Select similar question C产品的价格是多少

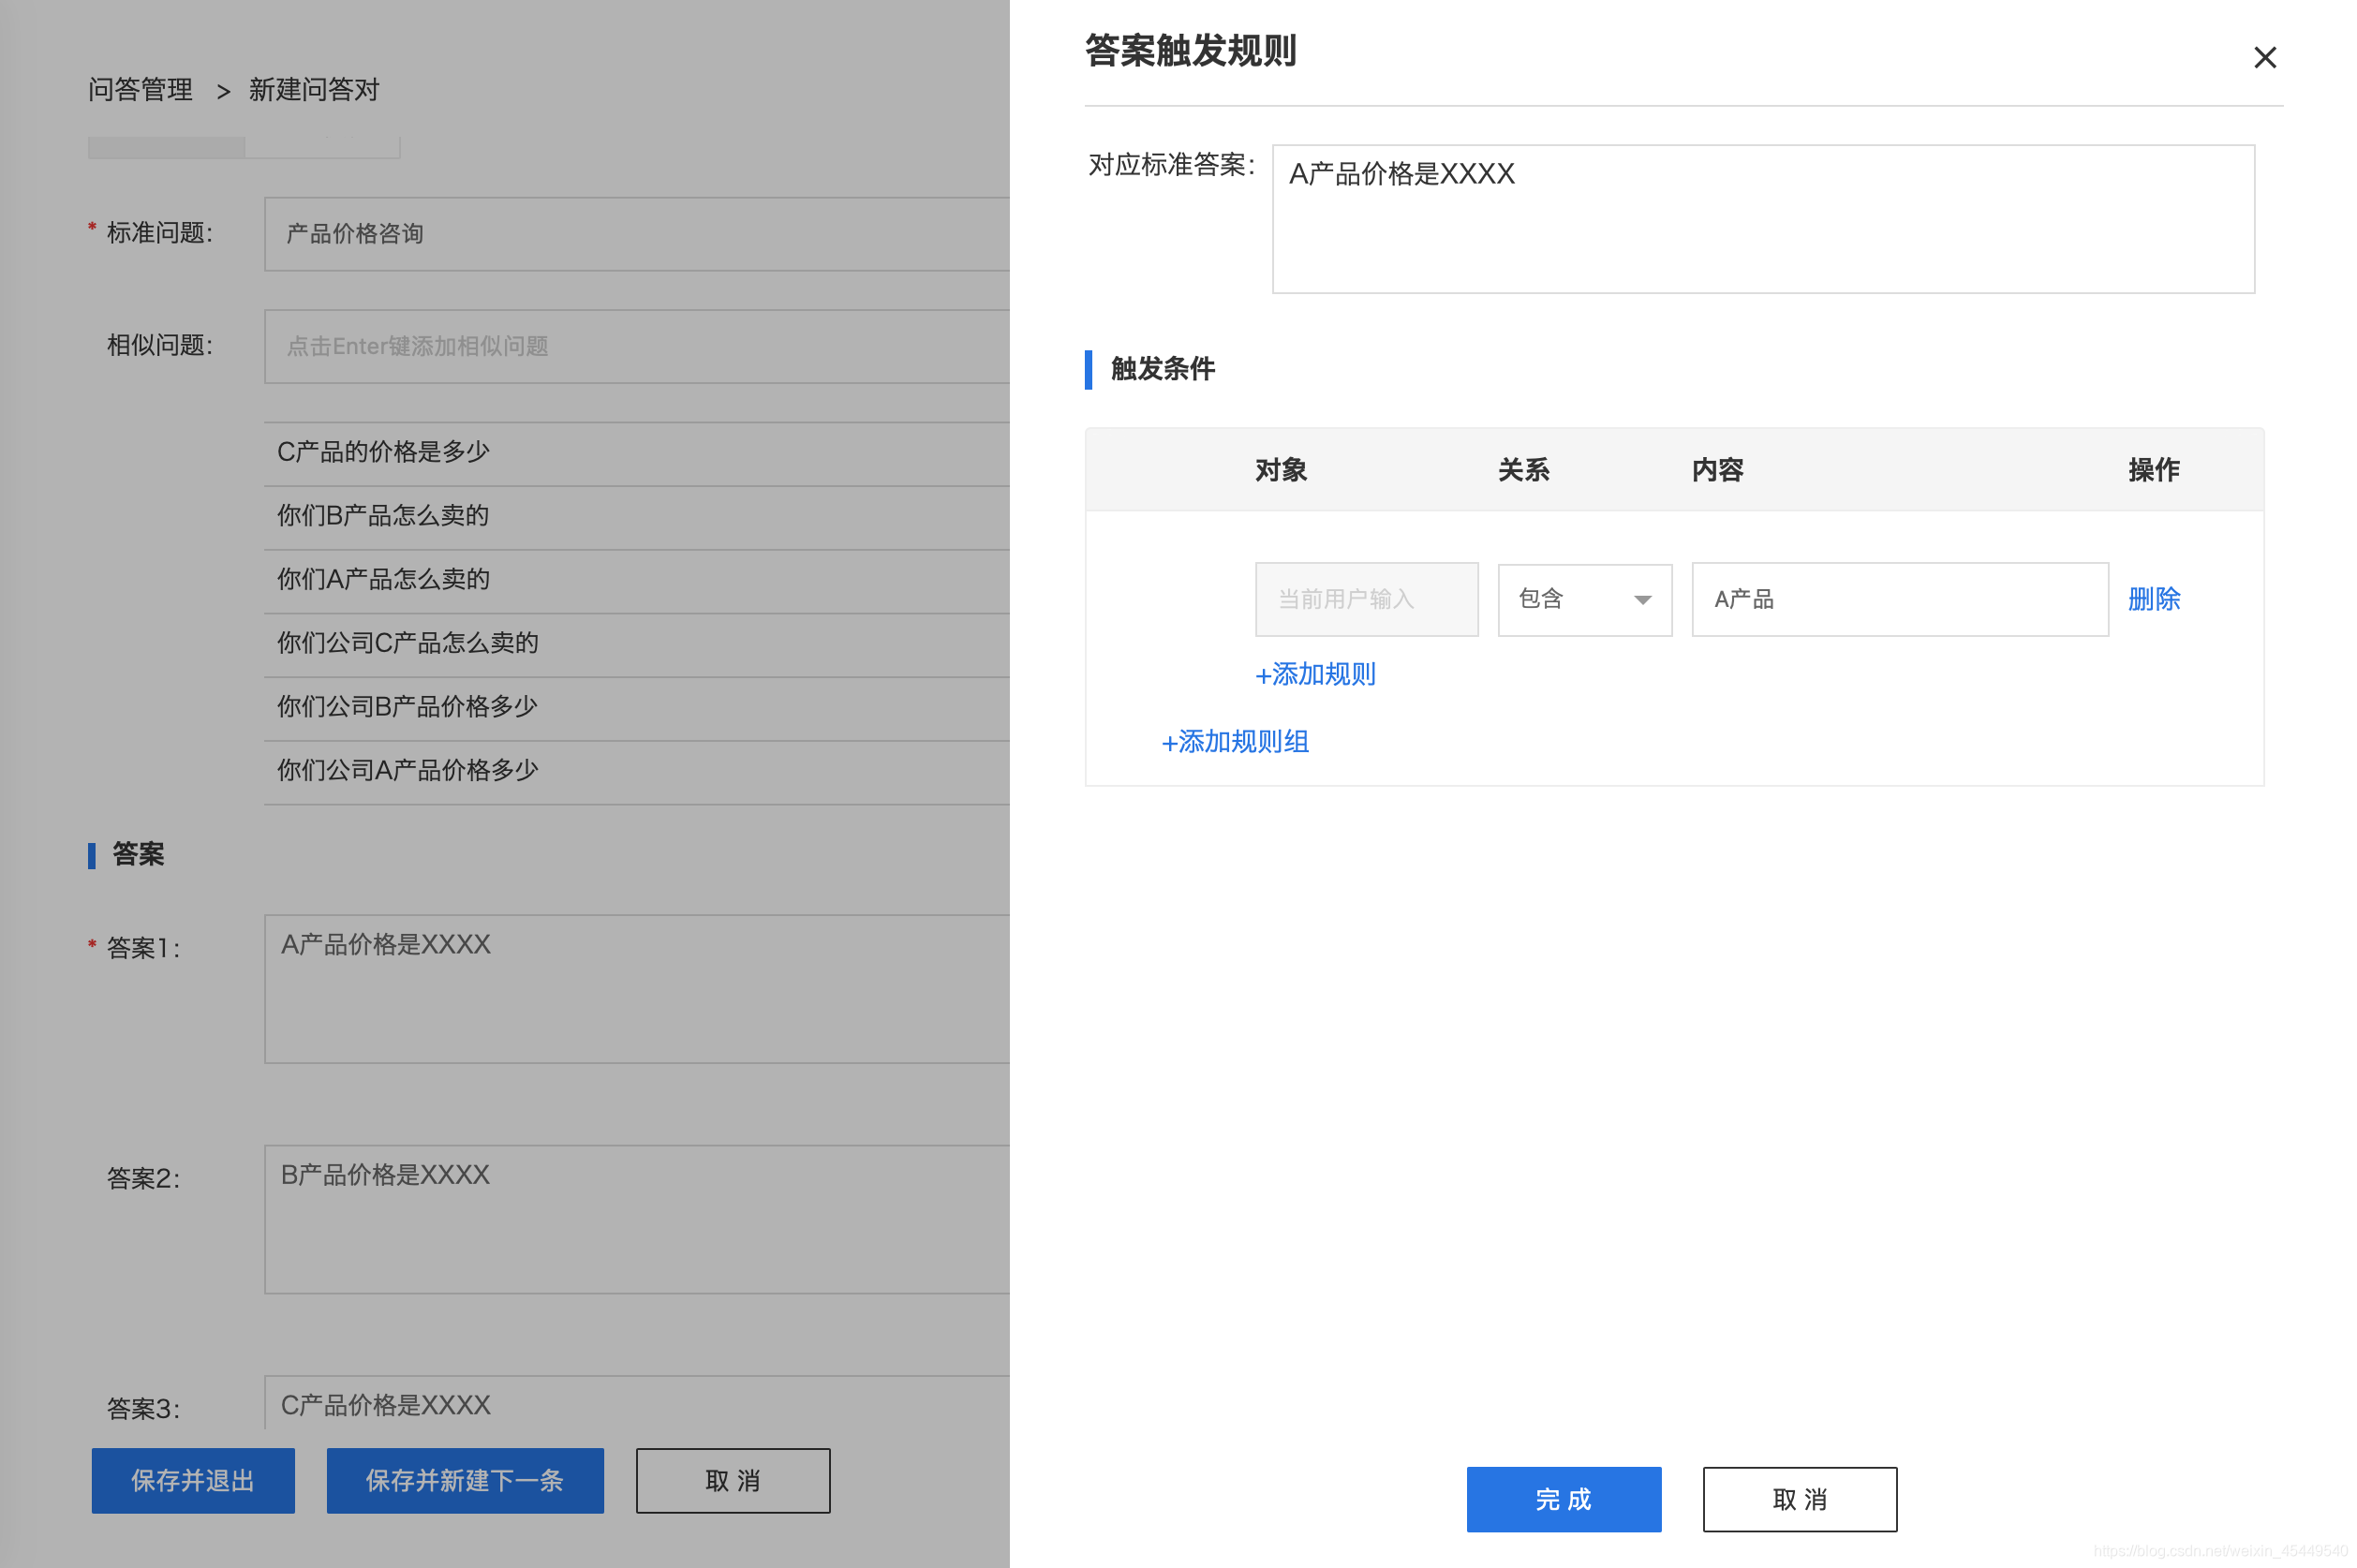(x=384, y=452)
